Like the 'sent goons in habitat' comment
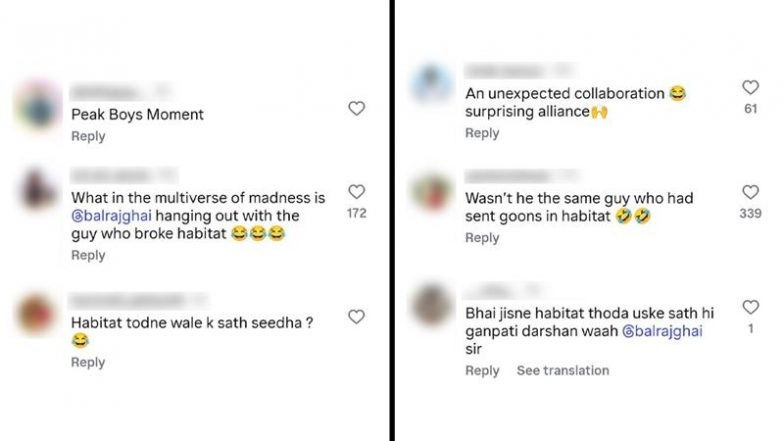The image size is (784, 441). pos(750,192)
